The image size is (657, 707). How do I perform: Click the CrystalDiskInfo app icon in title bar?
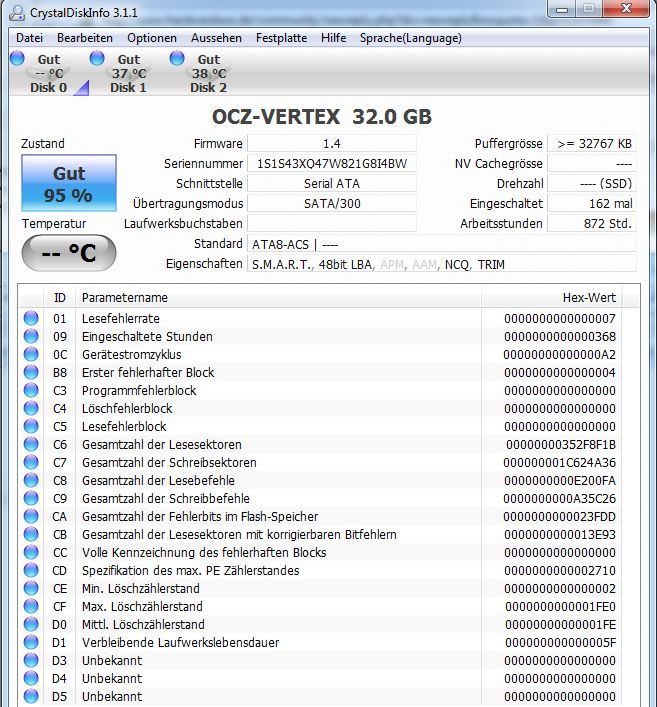click(x=16, y=13)
